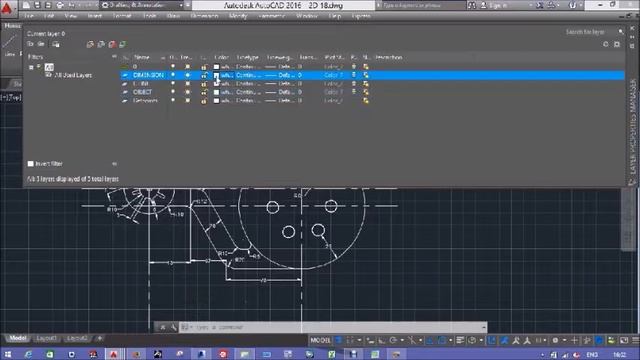The width and height of the screenshot is (640, 360).
Task: Open the Insert menu
Action: click(x=95, y=16)
